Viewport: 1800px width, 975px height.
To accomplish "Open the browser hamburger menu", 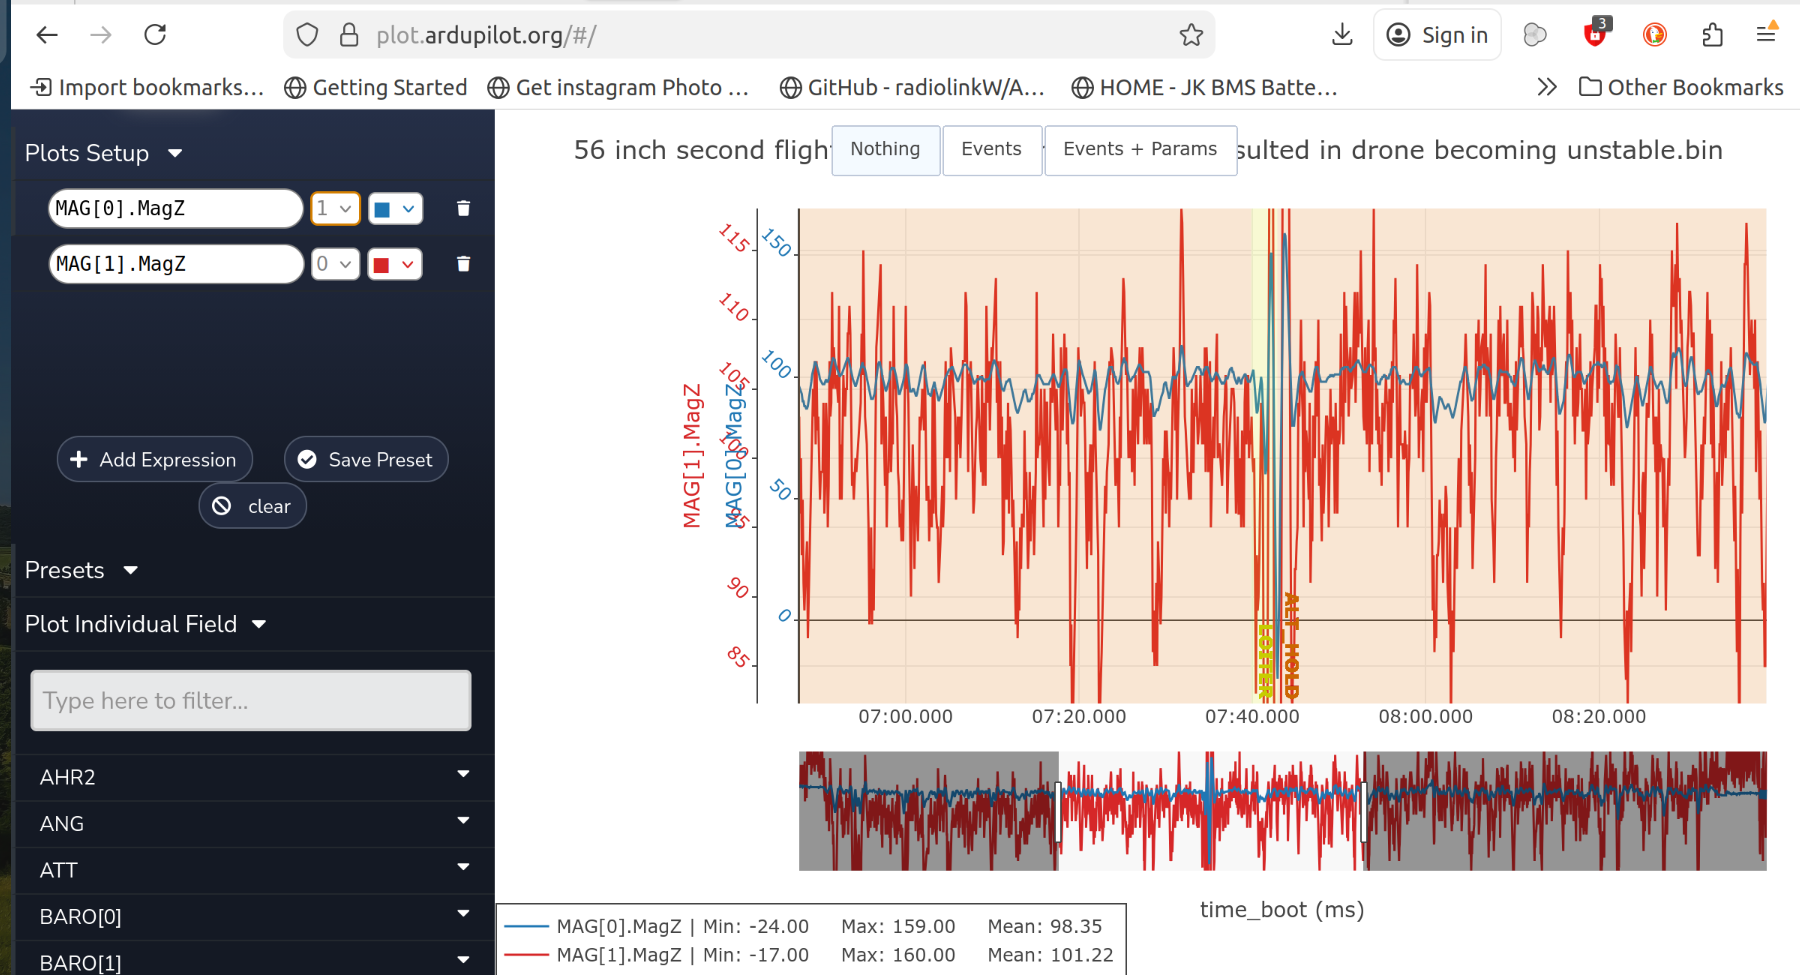I will (x=1766, y=35).
